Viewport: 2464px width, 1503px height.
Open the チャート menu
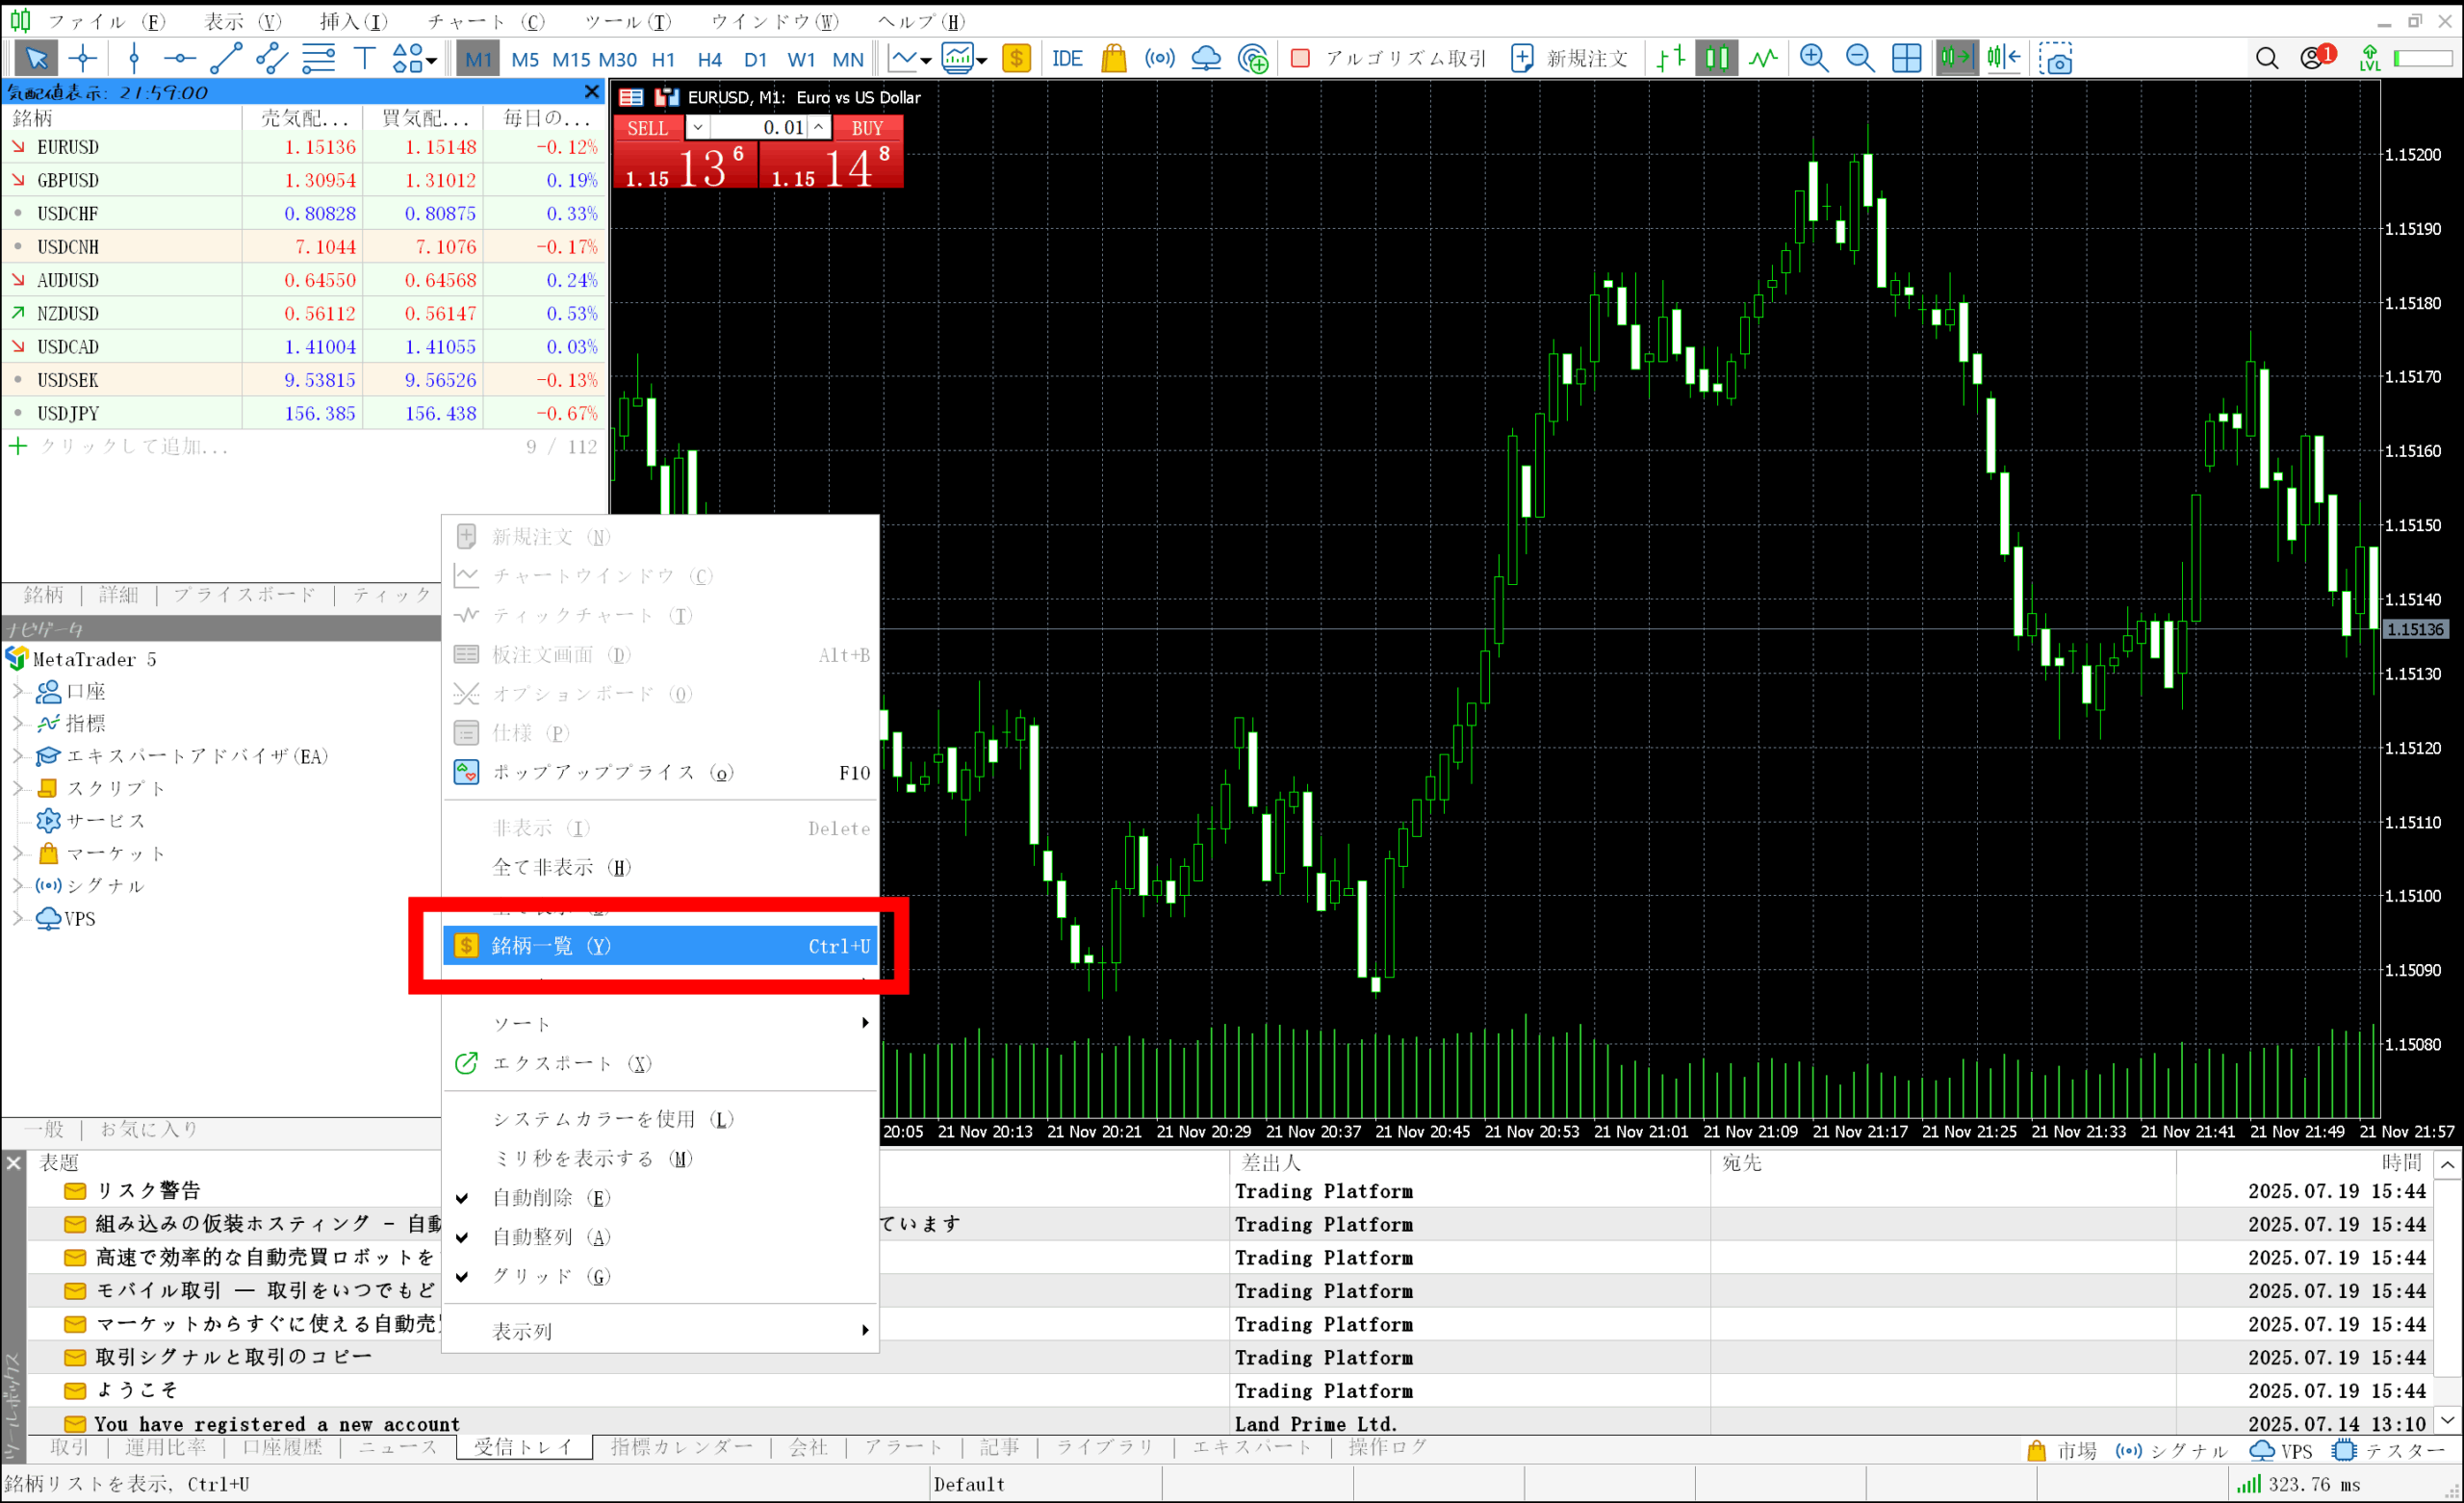tap(486, 21)
